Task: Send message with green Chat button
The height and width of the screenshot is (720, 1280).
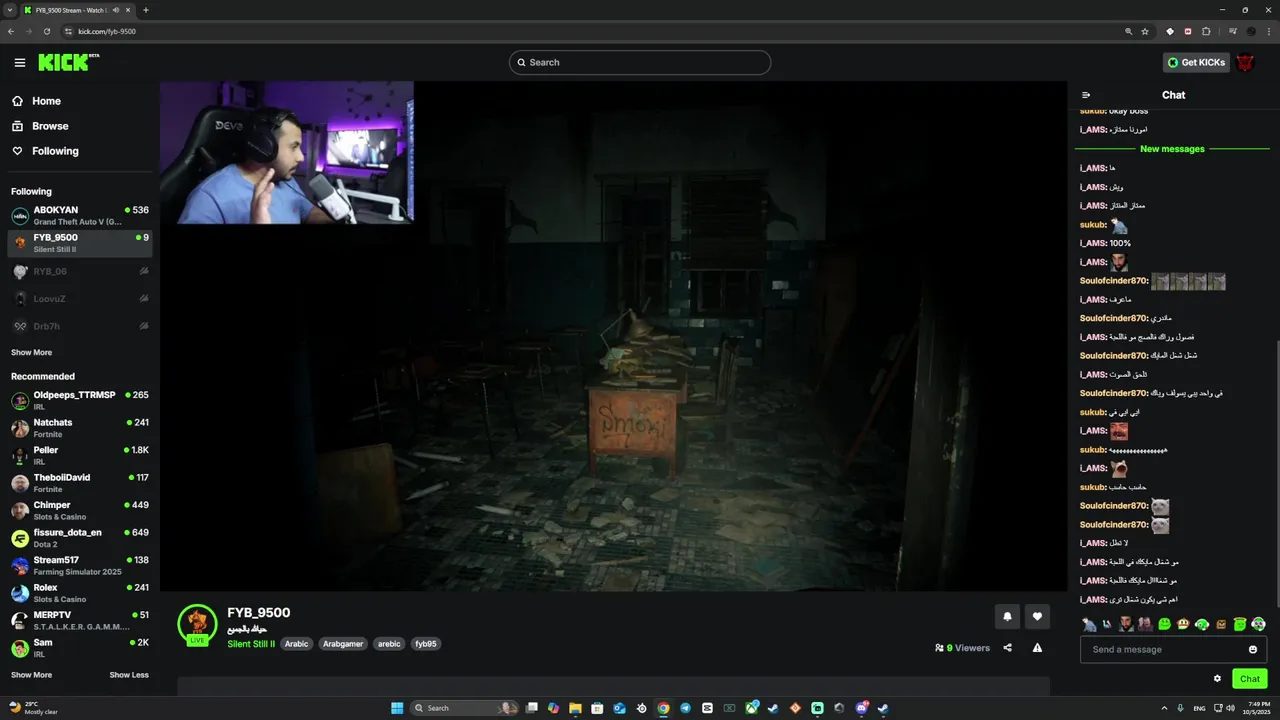Action: pos(1249,679)
